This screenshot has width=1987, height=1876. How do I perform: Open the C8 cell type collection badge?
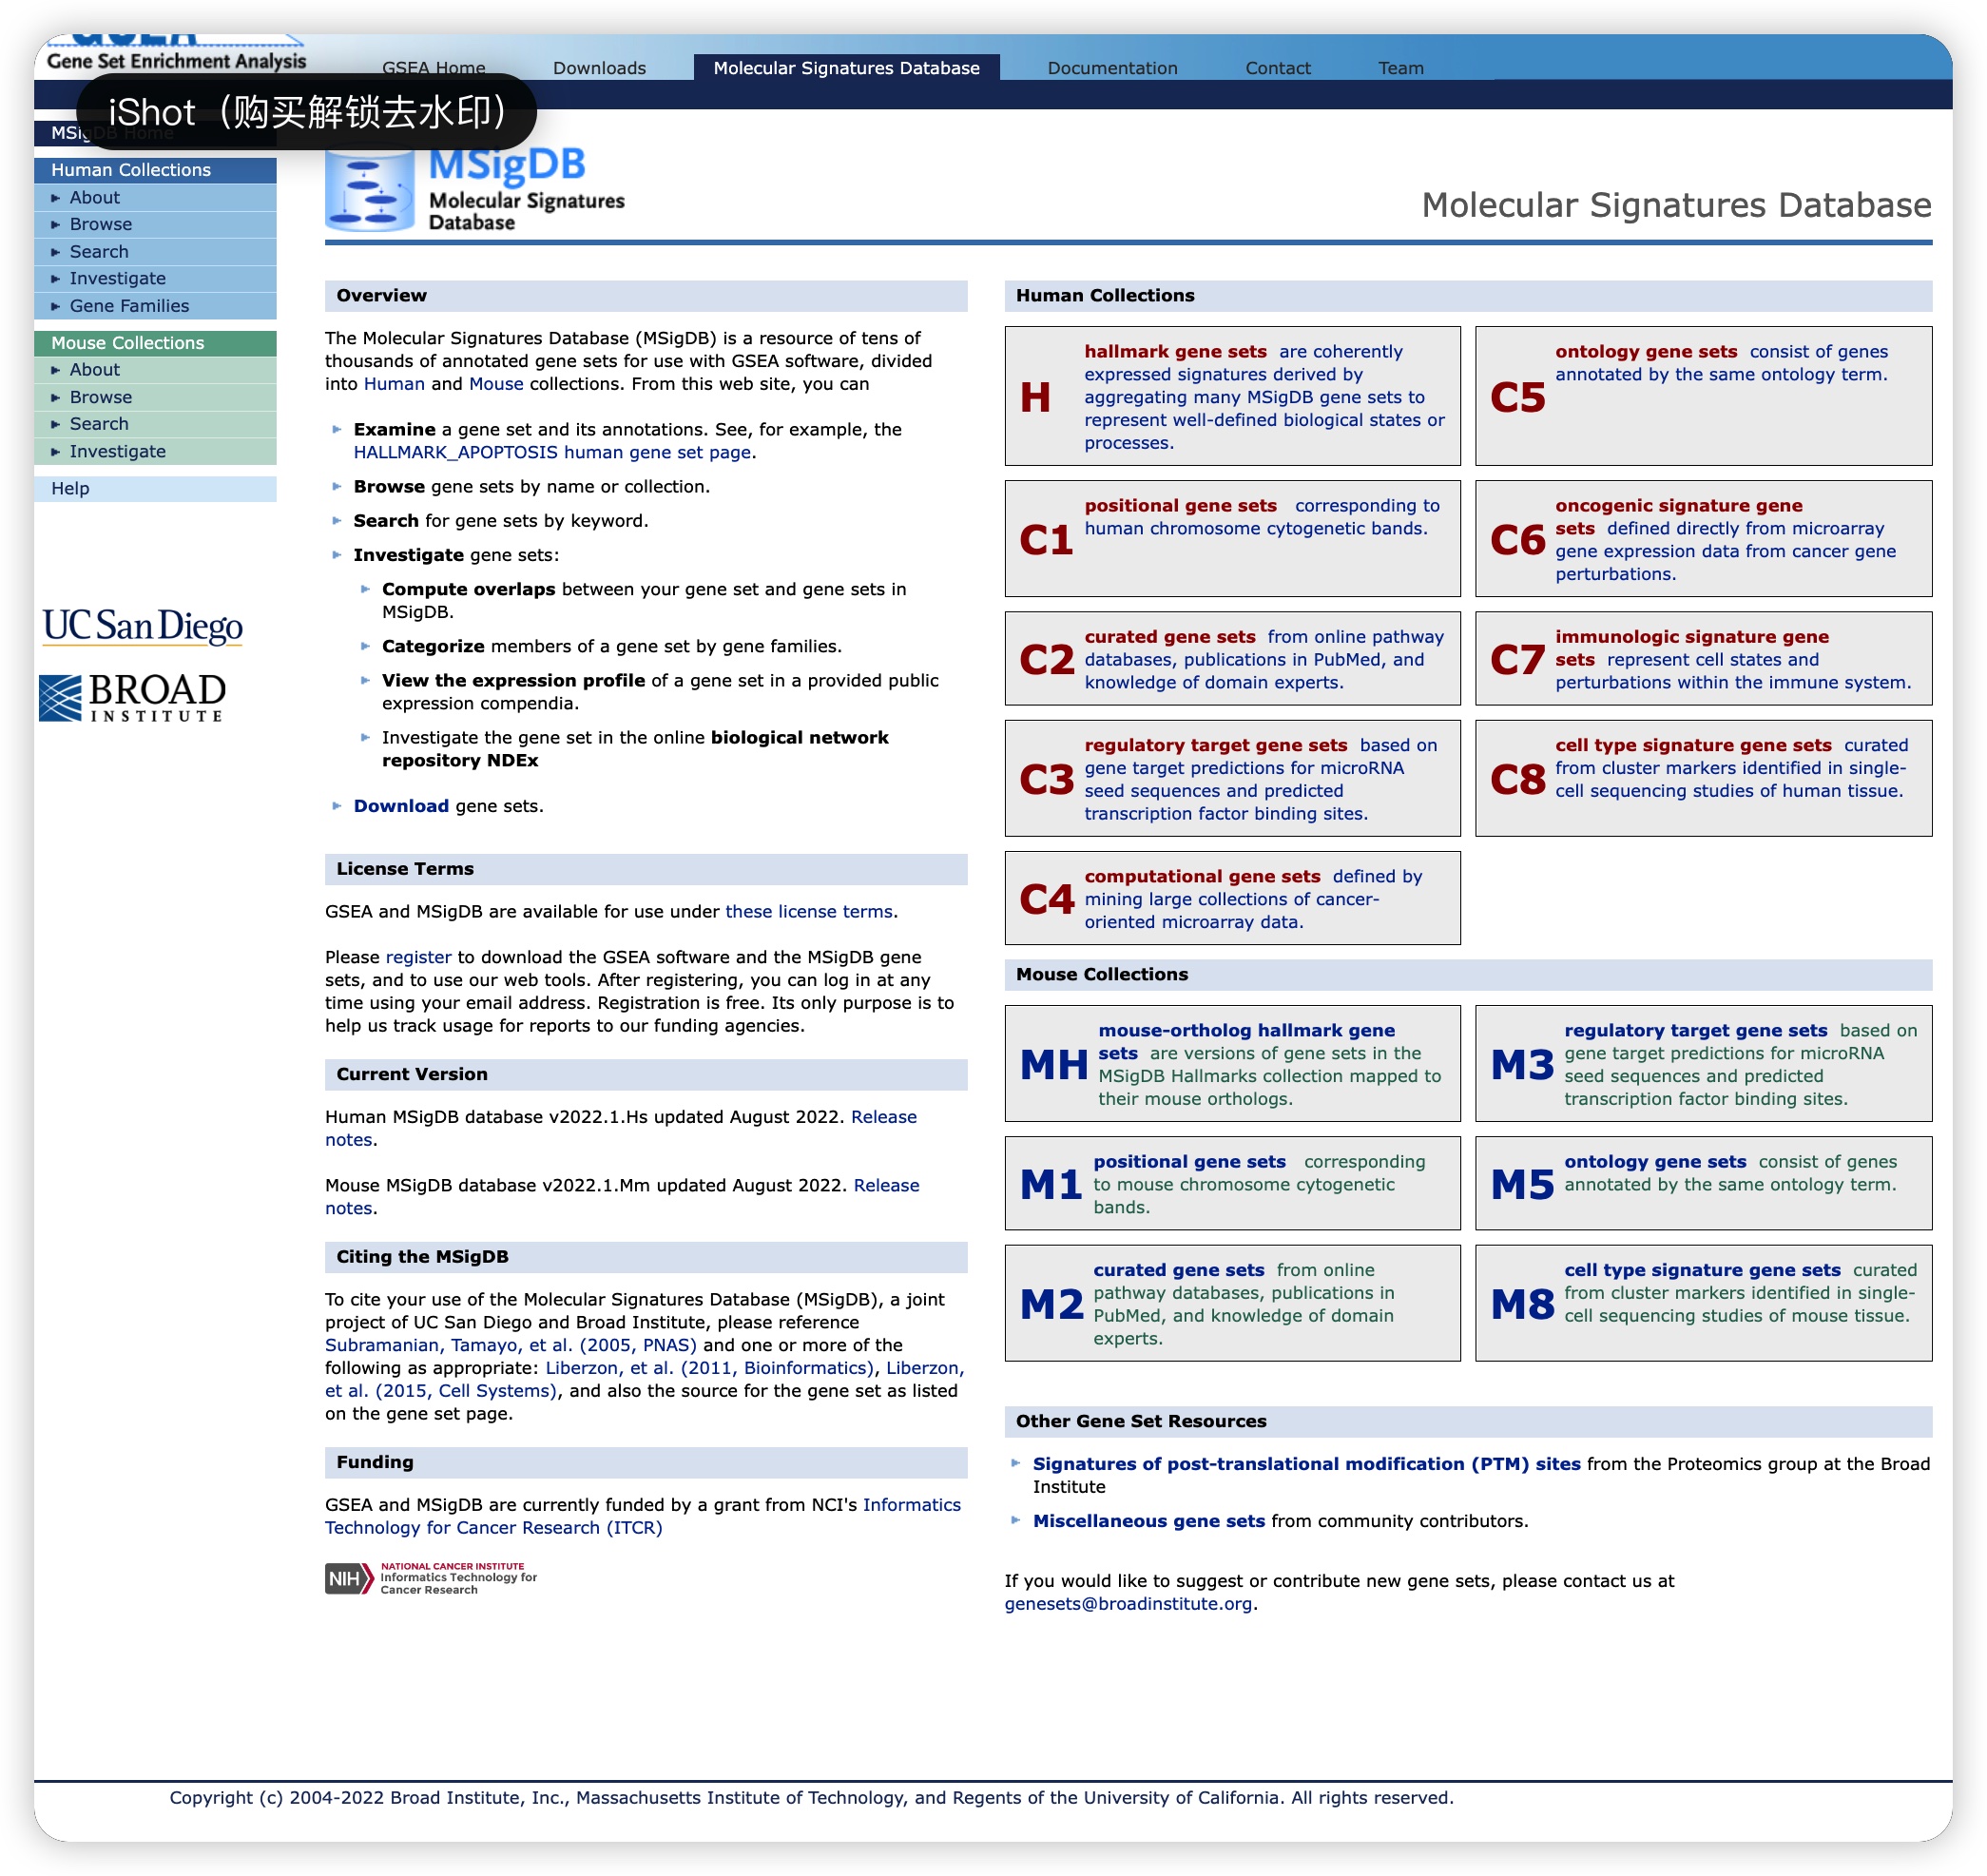click(x=1517, y=780)
